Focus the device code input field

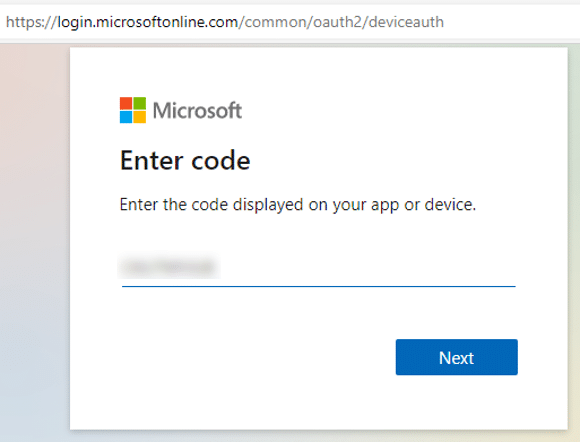318,267
